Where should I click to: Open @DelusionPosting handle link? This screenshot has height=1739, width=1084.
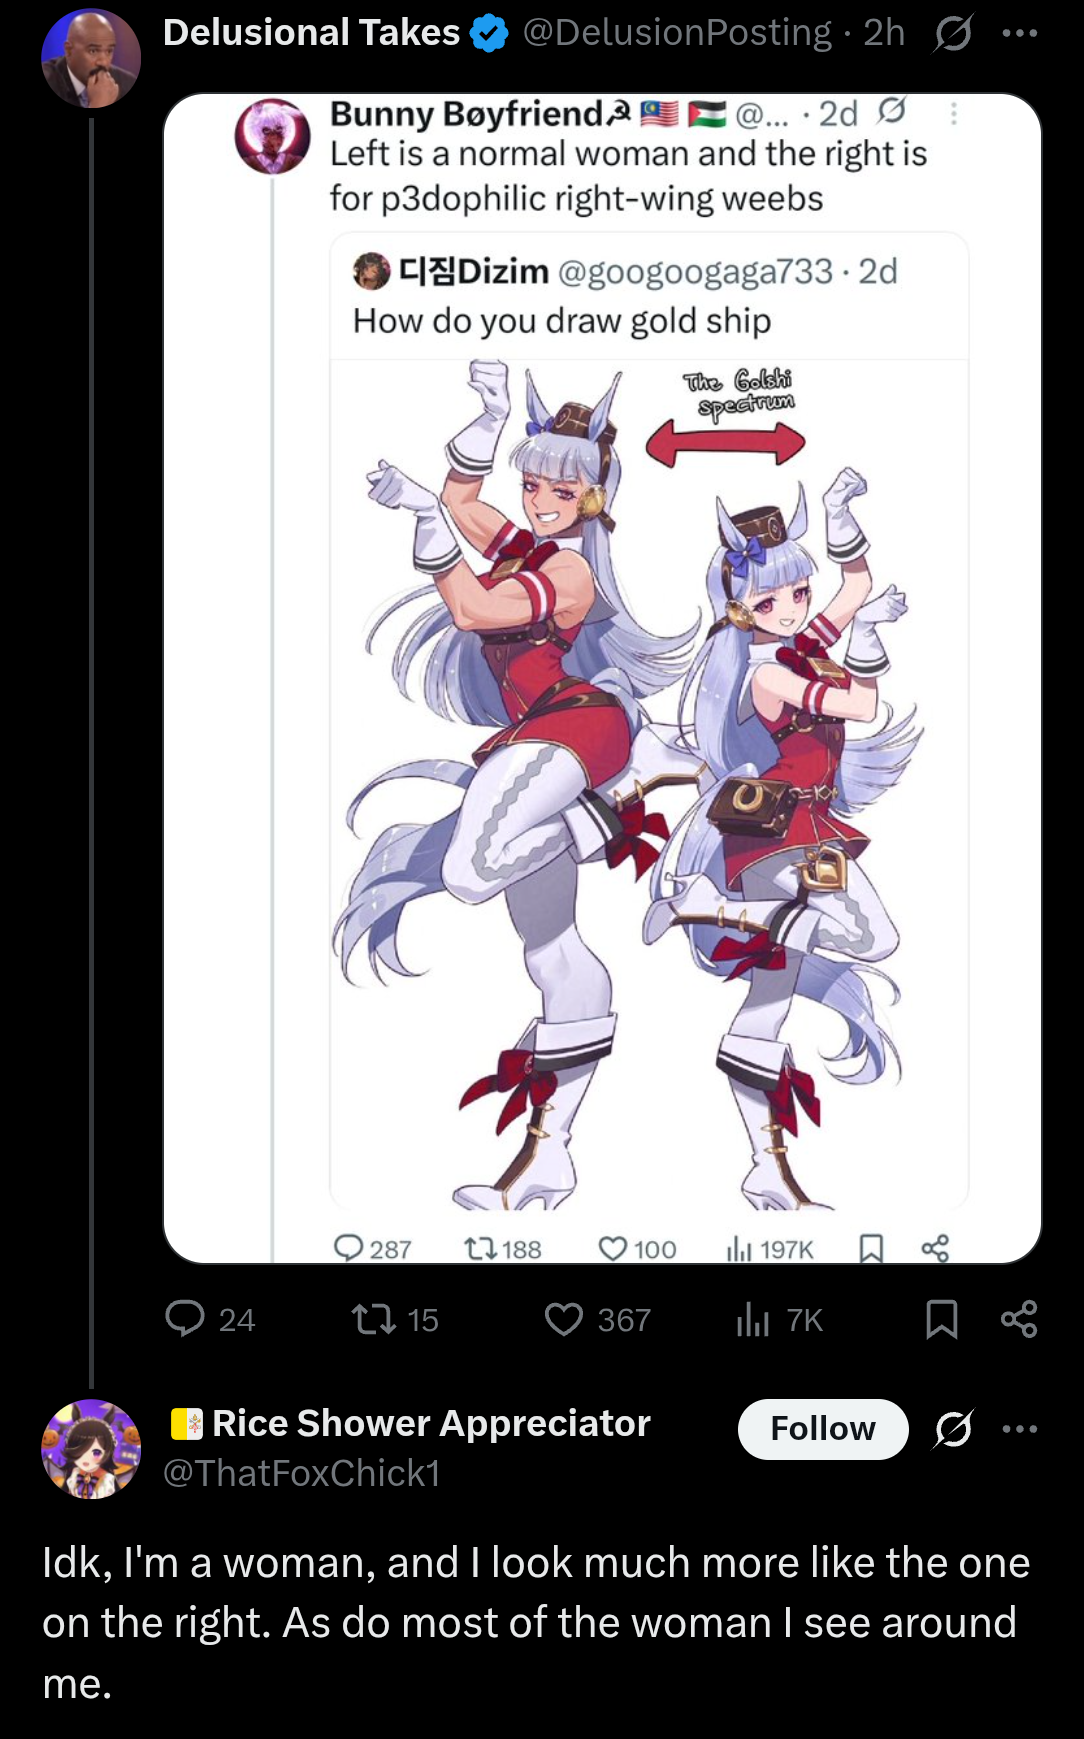677,33
